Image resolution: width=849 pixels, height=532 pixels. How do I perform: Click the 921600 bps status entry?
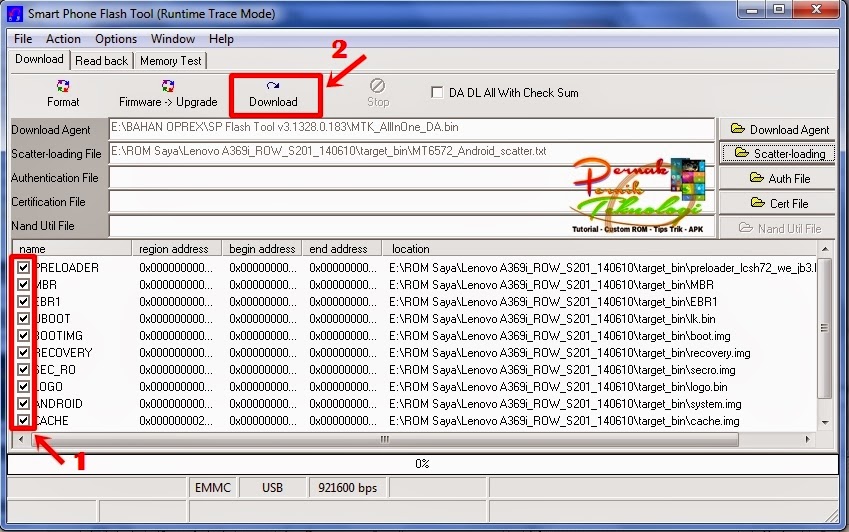pos(348,488)
